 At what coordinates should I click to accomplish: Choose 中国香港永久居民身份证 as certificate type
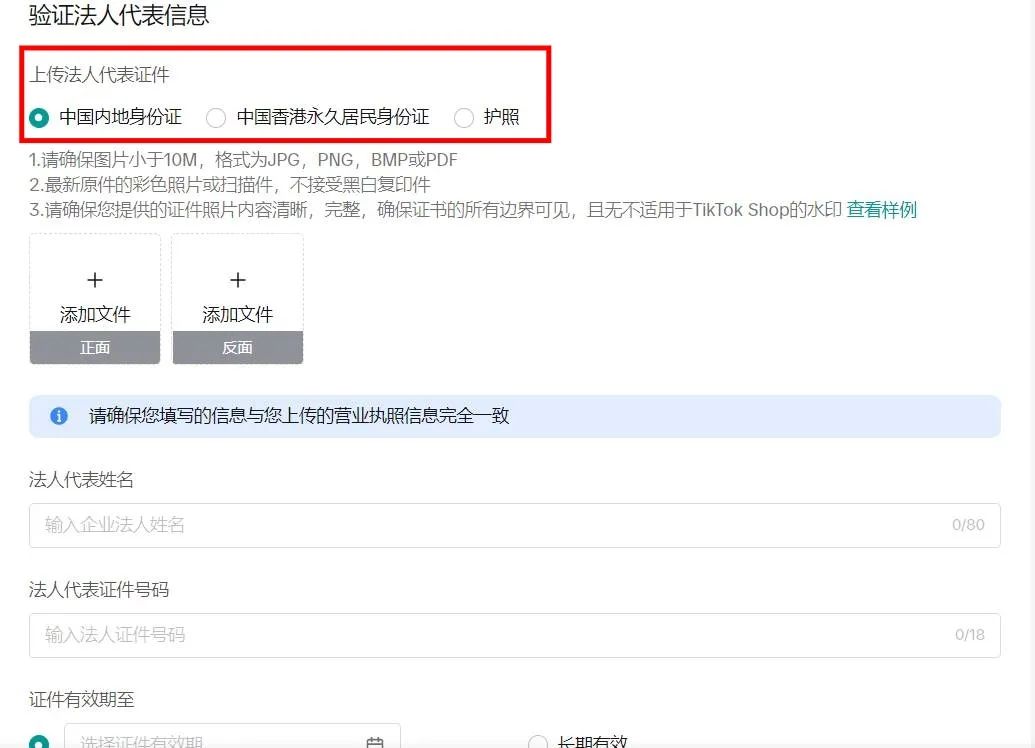tap(216, 117)
